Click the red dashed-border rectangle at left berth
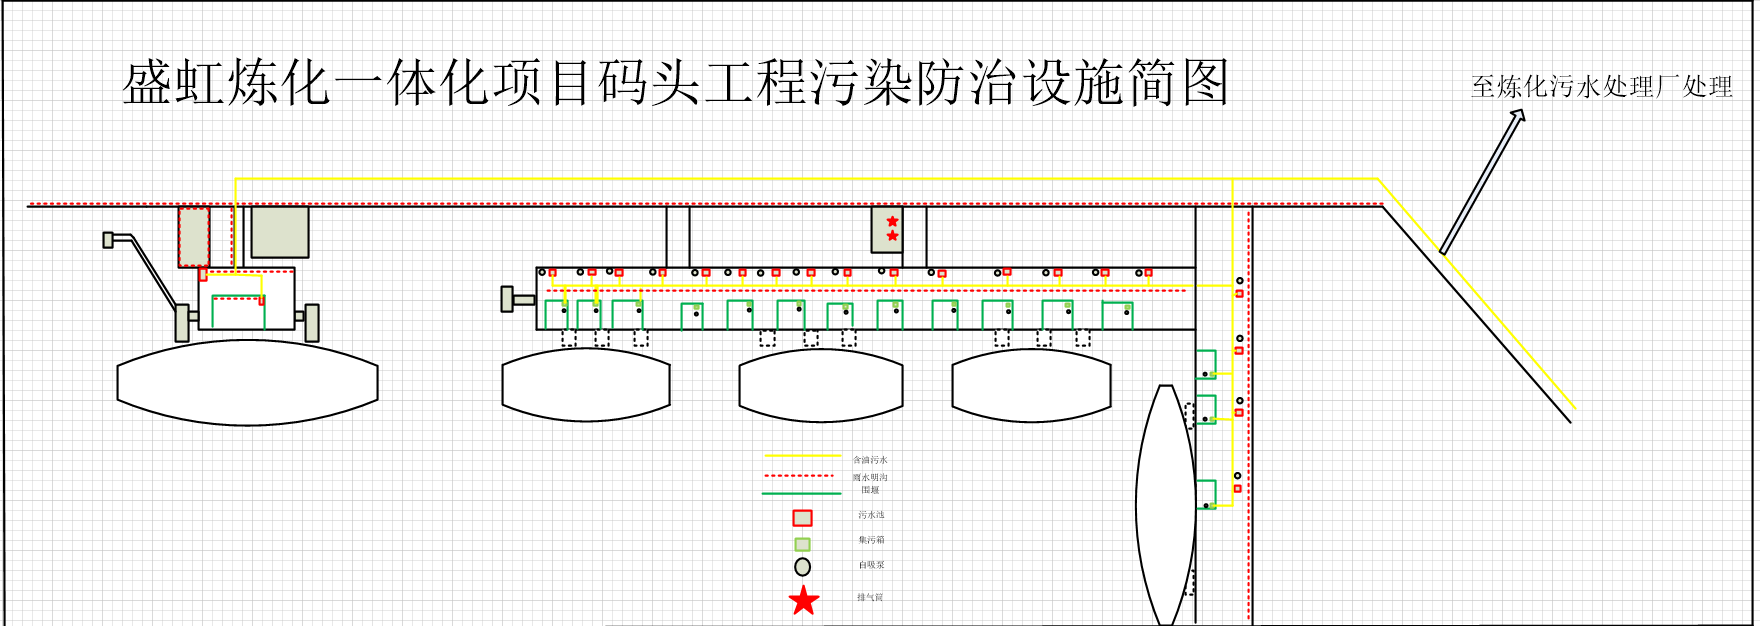The height and width of the screenshot is (626, 1760). 194,237
